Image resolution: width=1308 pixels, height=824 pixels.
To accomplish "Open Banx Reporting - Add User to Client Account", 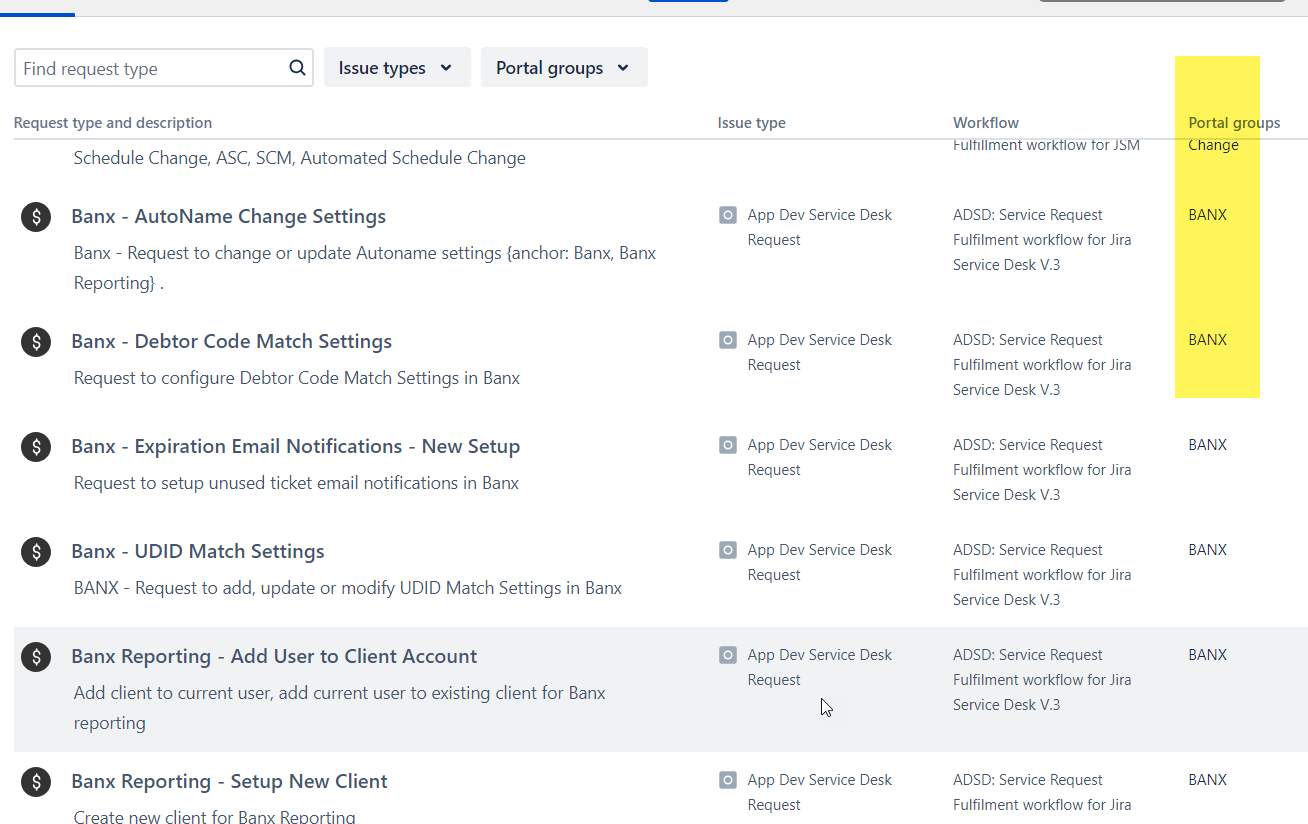I will 274,656.
